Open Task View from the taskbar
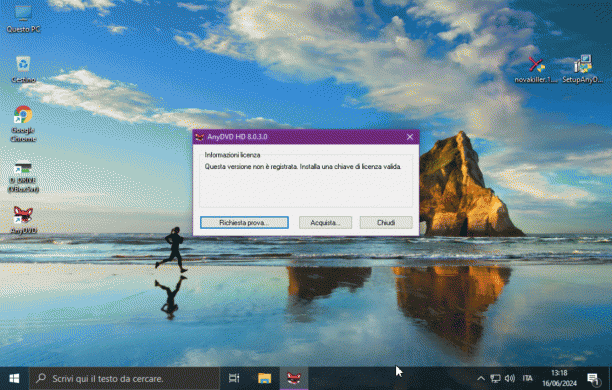Screen dimensions: 612x390 pos(234,378)
